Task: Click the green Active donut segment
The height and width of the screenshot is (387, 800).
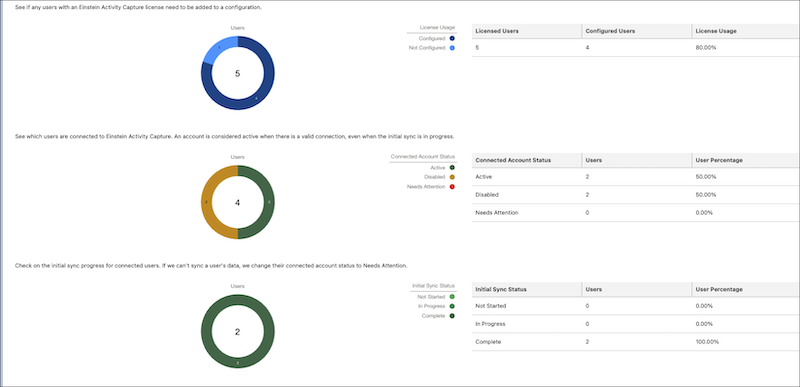Action: coord(269,202)
